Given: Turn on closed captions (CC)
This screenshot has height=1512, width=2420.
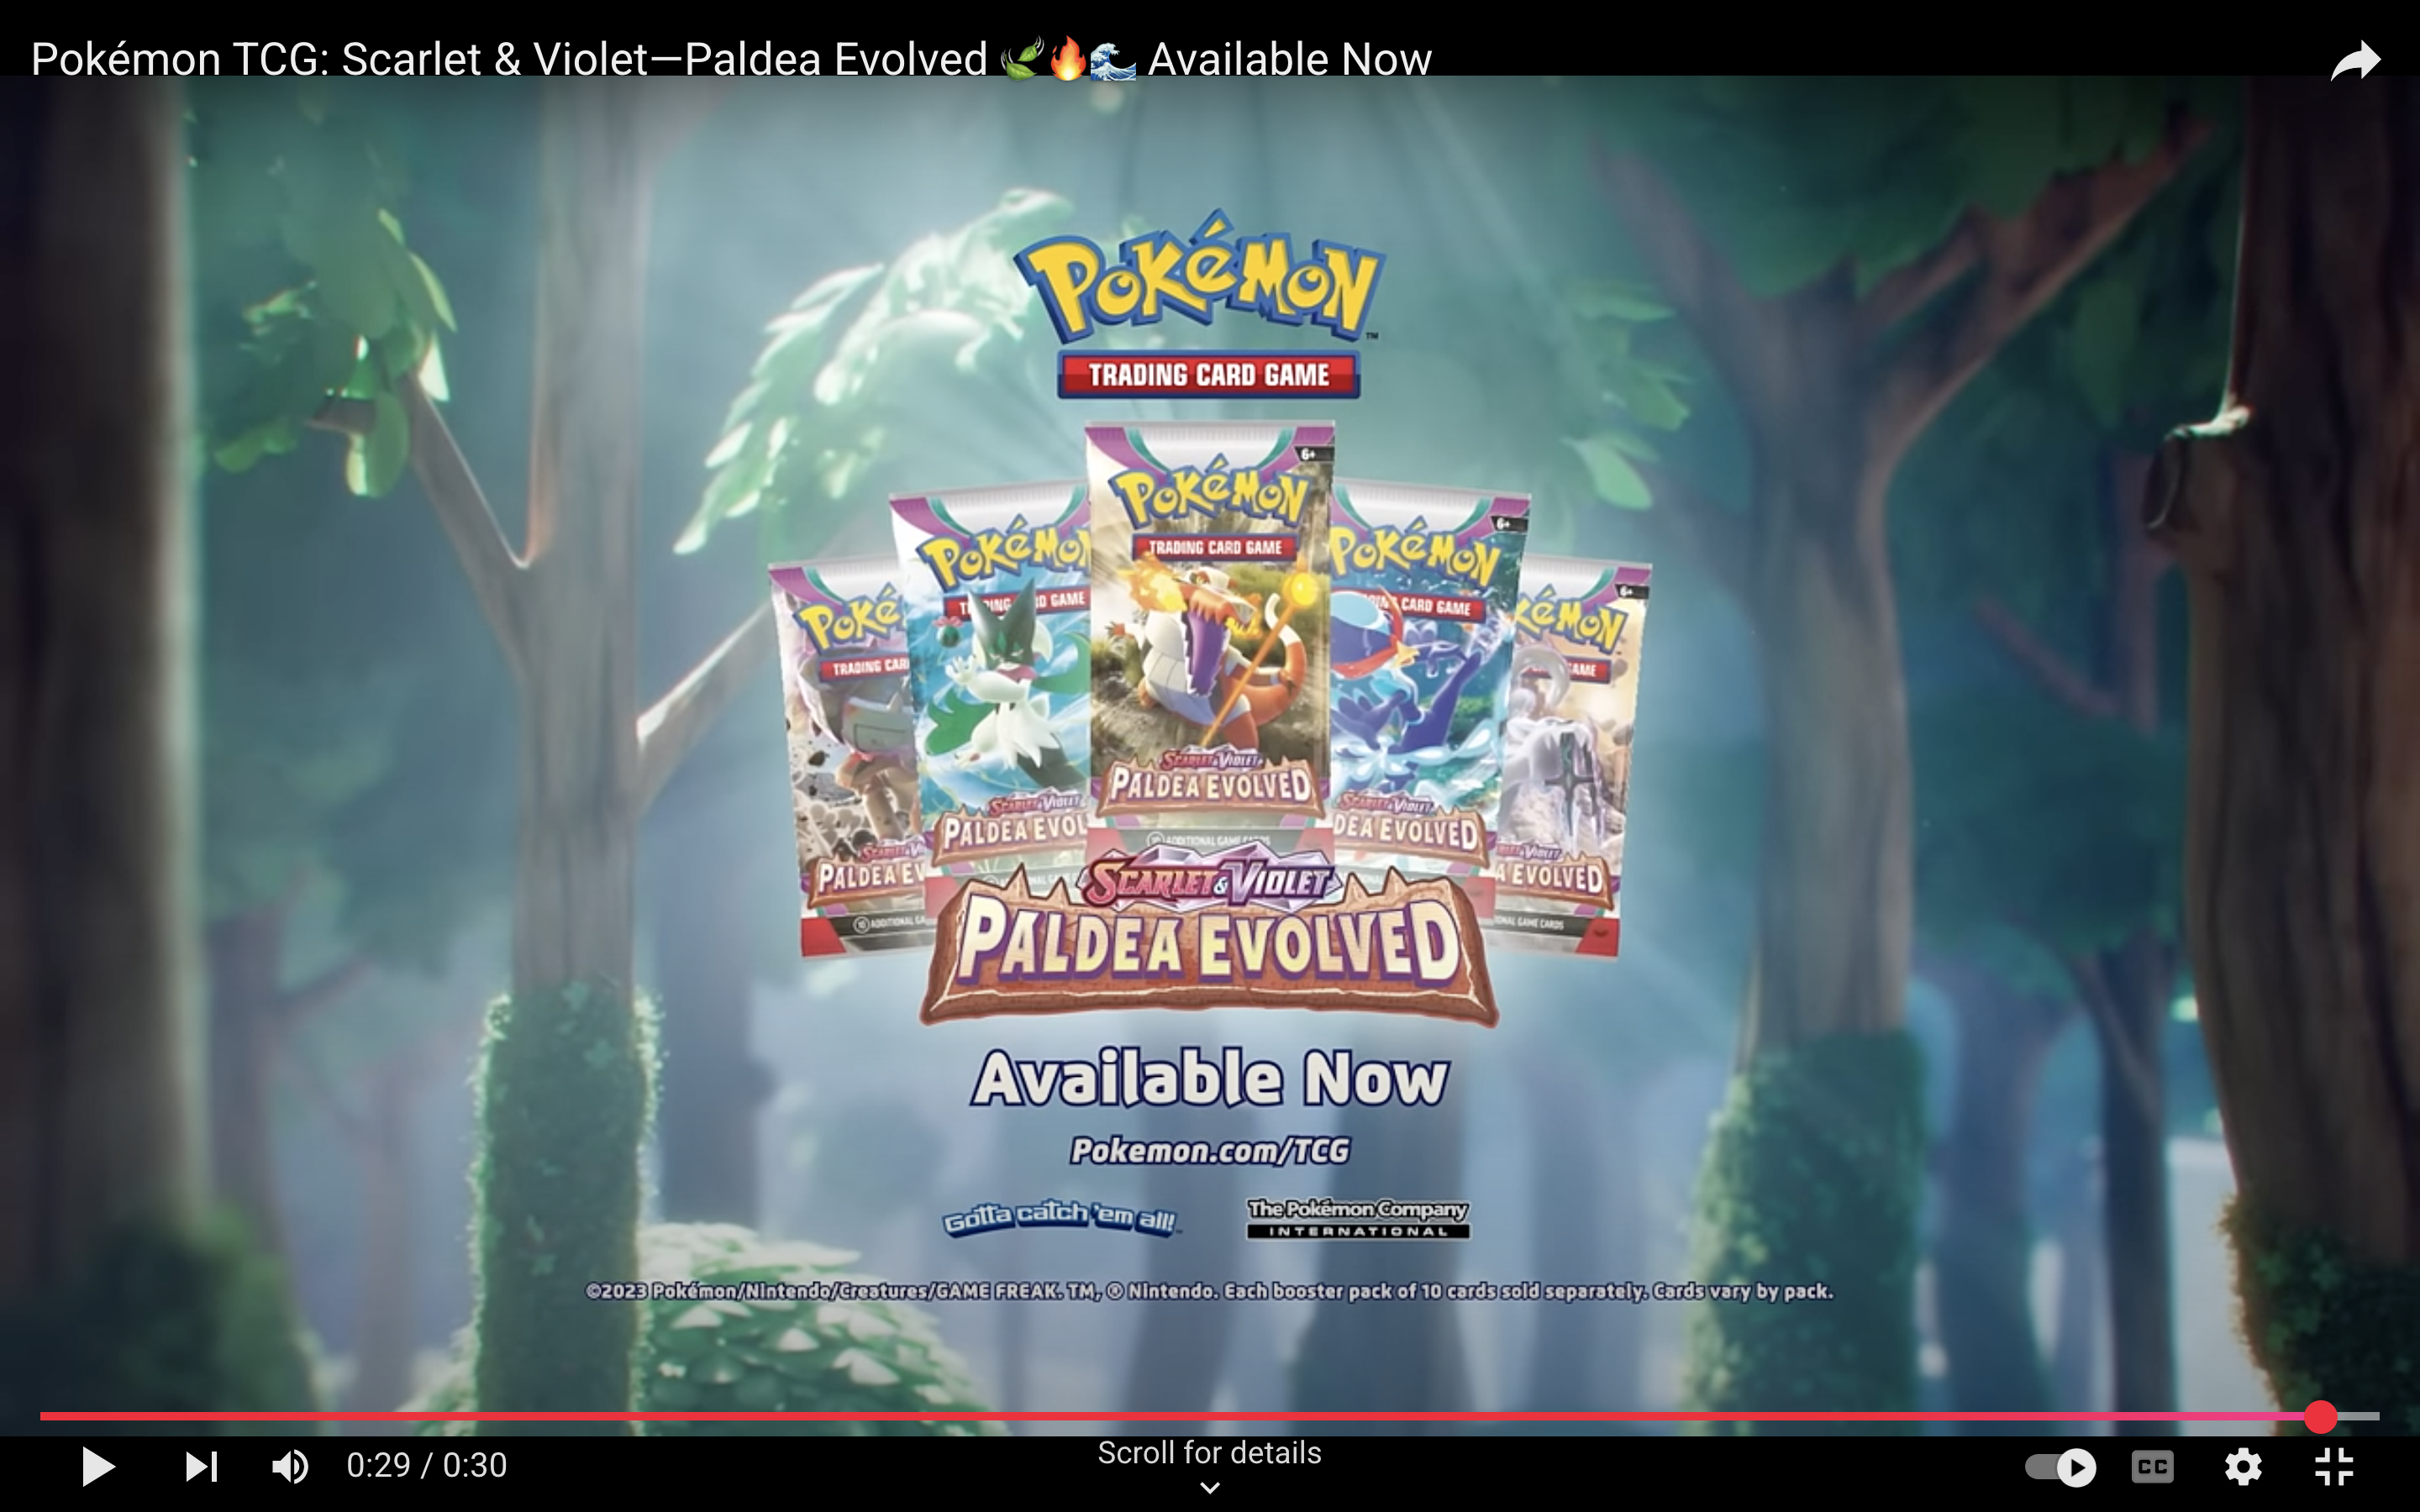Looking at the screenshot, I should coord(2152,1467).
